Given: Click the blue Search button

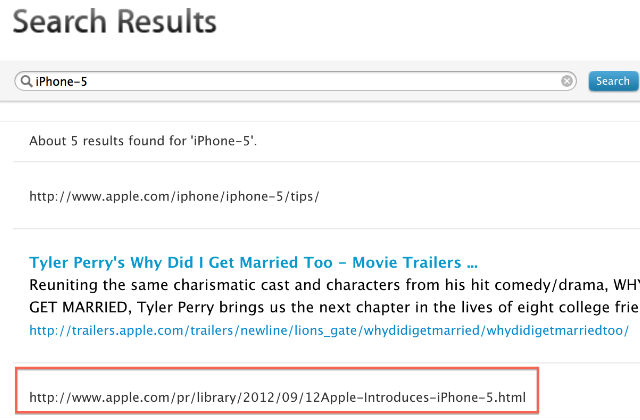Looking at the screenshot, I should click(613, 81).
